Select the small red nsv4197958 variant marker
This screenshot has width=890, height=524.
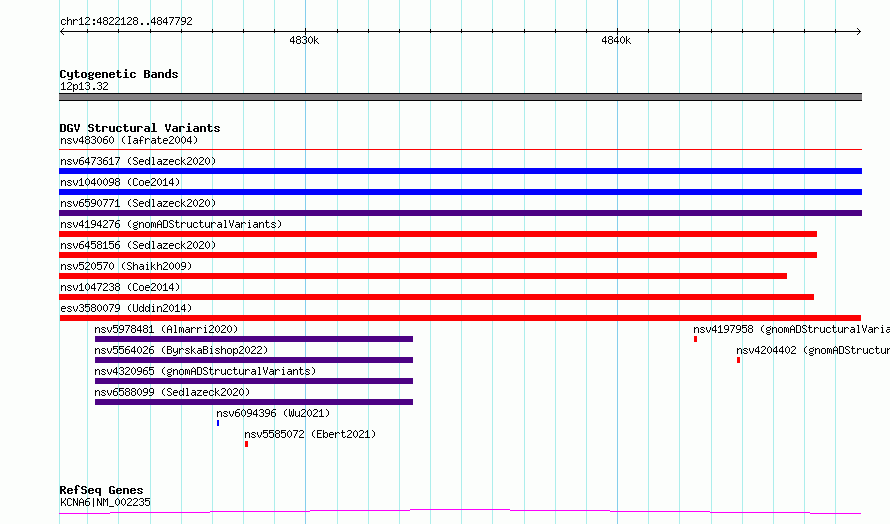(x=695, y=339)
